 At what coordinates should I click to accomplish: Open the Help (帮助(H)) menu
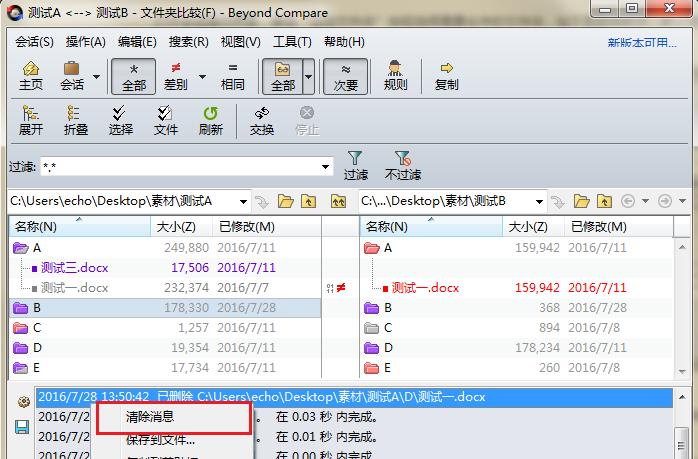(x=344, y=42)
